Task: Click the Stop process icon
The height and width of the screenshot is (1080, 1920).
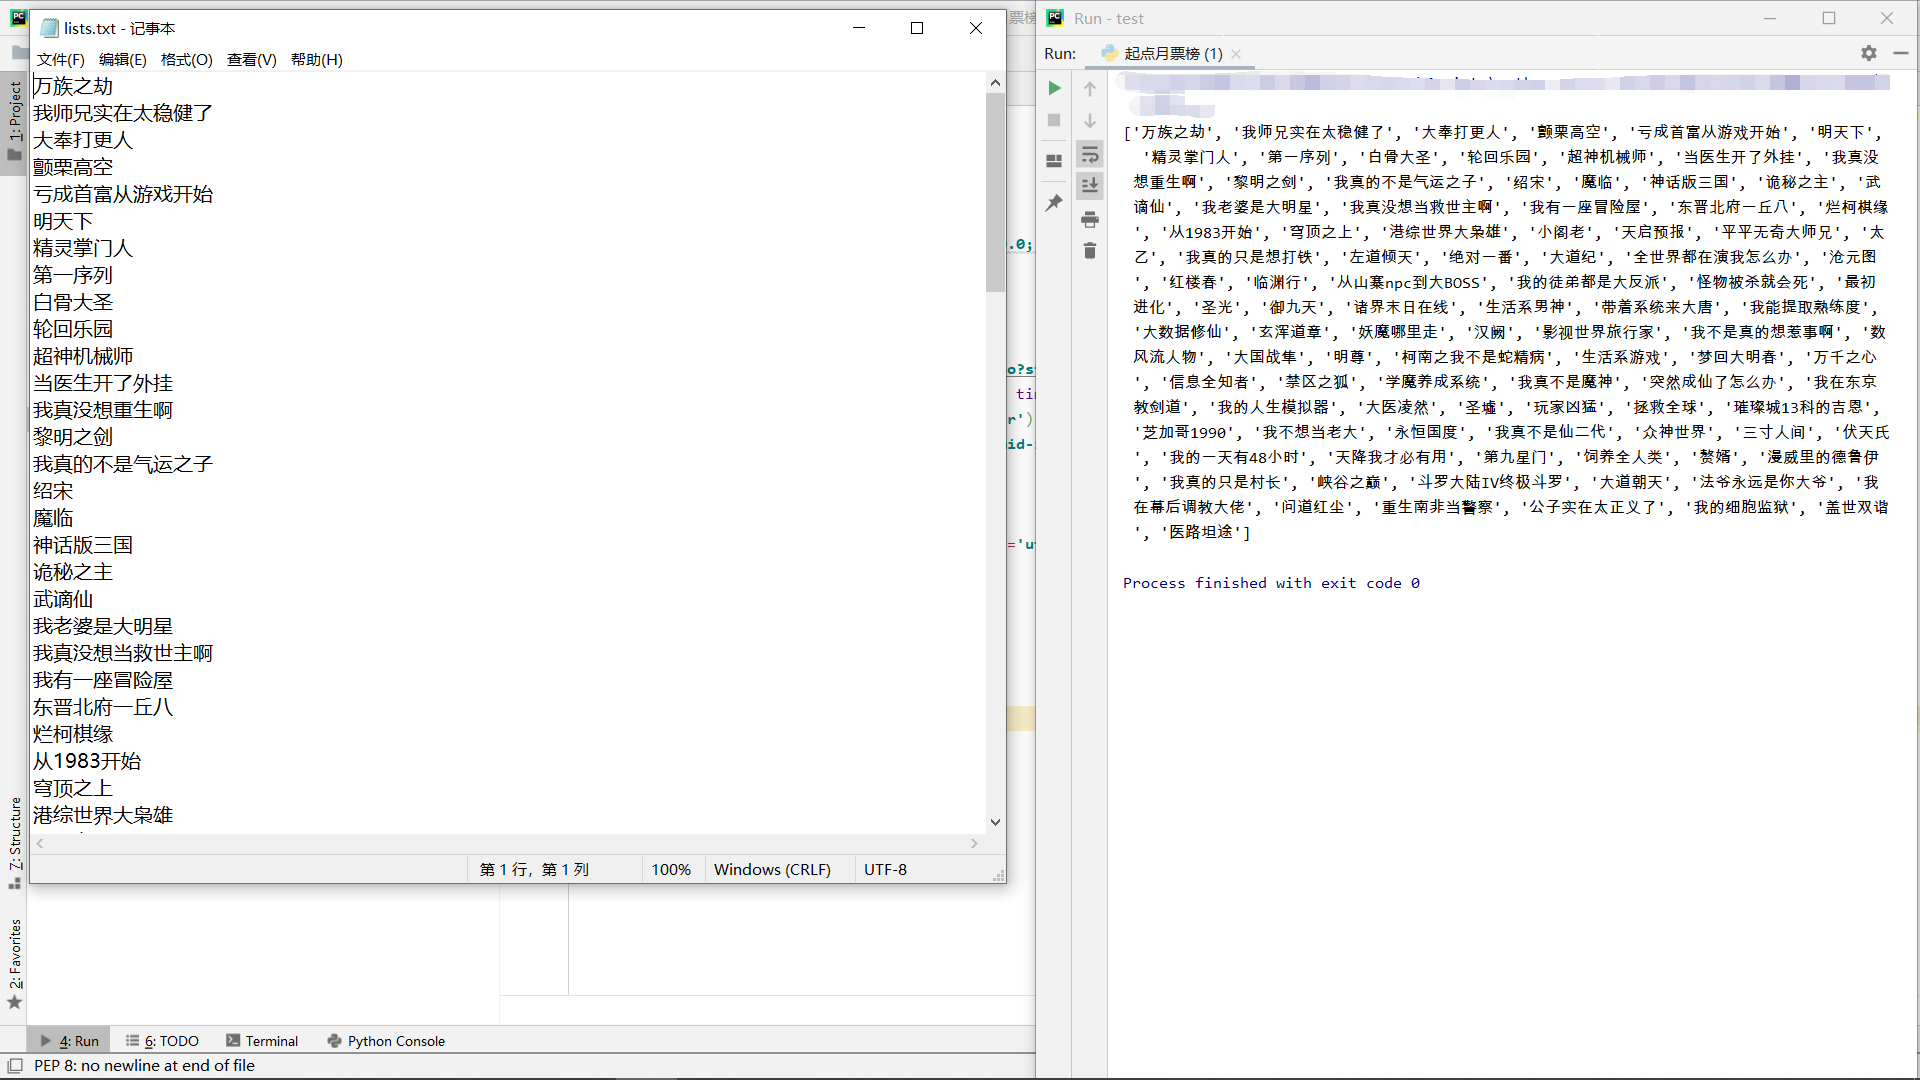Action: pyautogui.click(x=1054, y=120)
